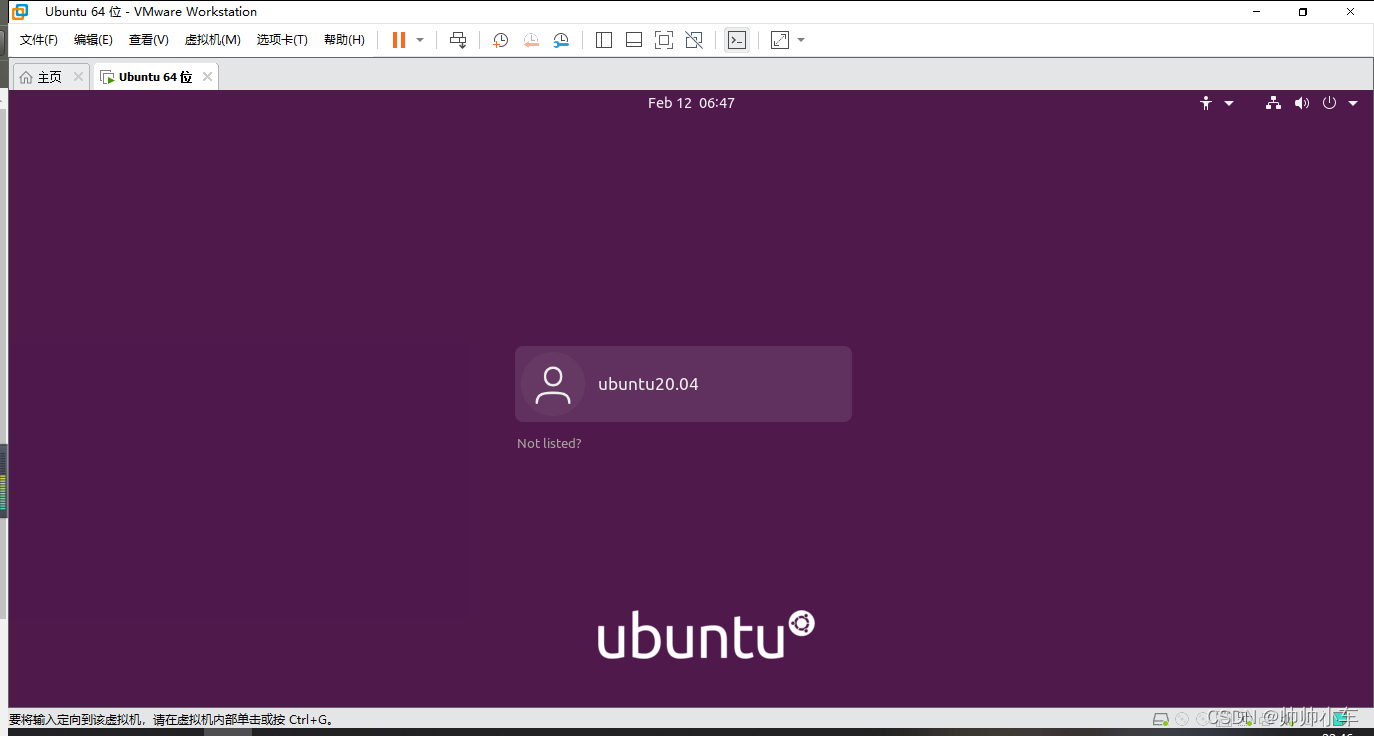The width and height of the screenshot is (1374, 736).
Task: Click the Not listed? link
Action: point(549,443)
